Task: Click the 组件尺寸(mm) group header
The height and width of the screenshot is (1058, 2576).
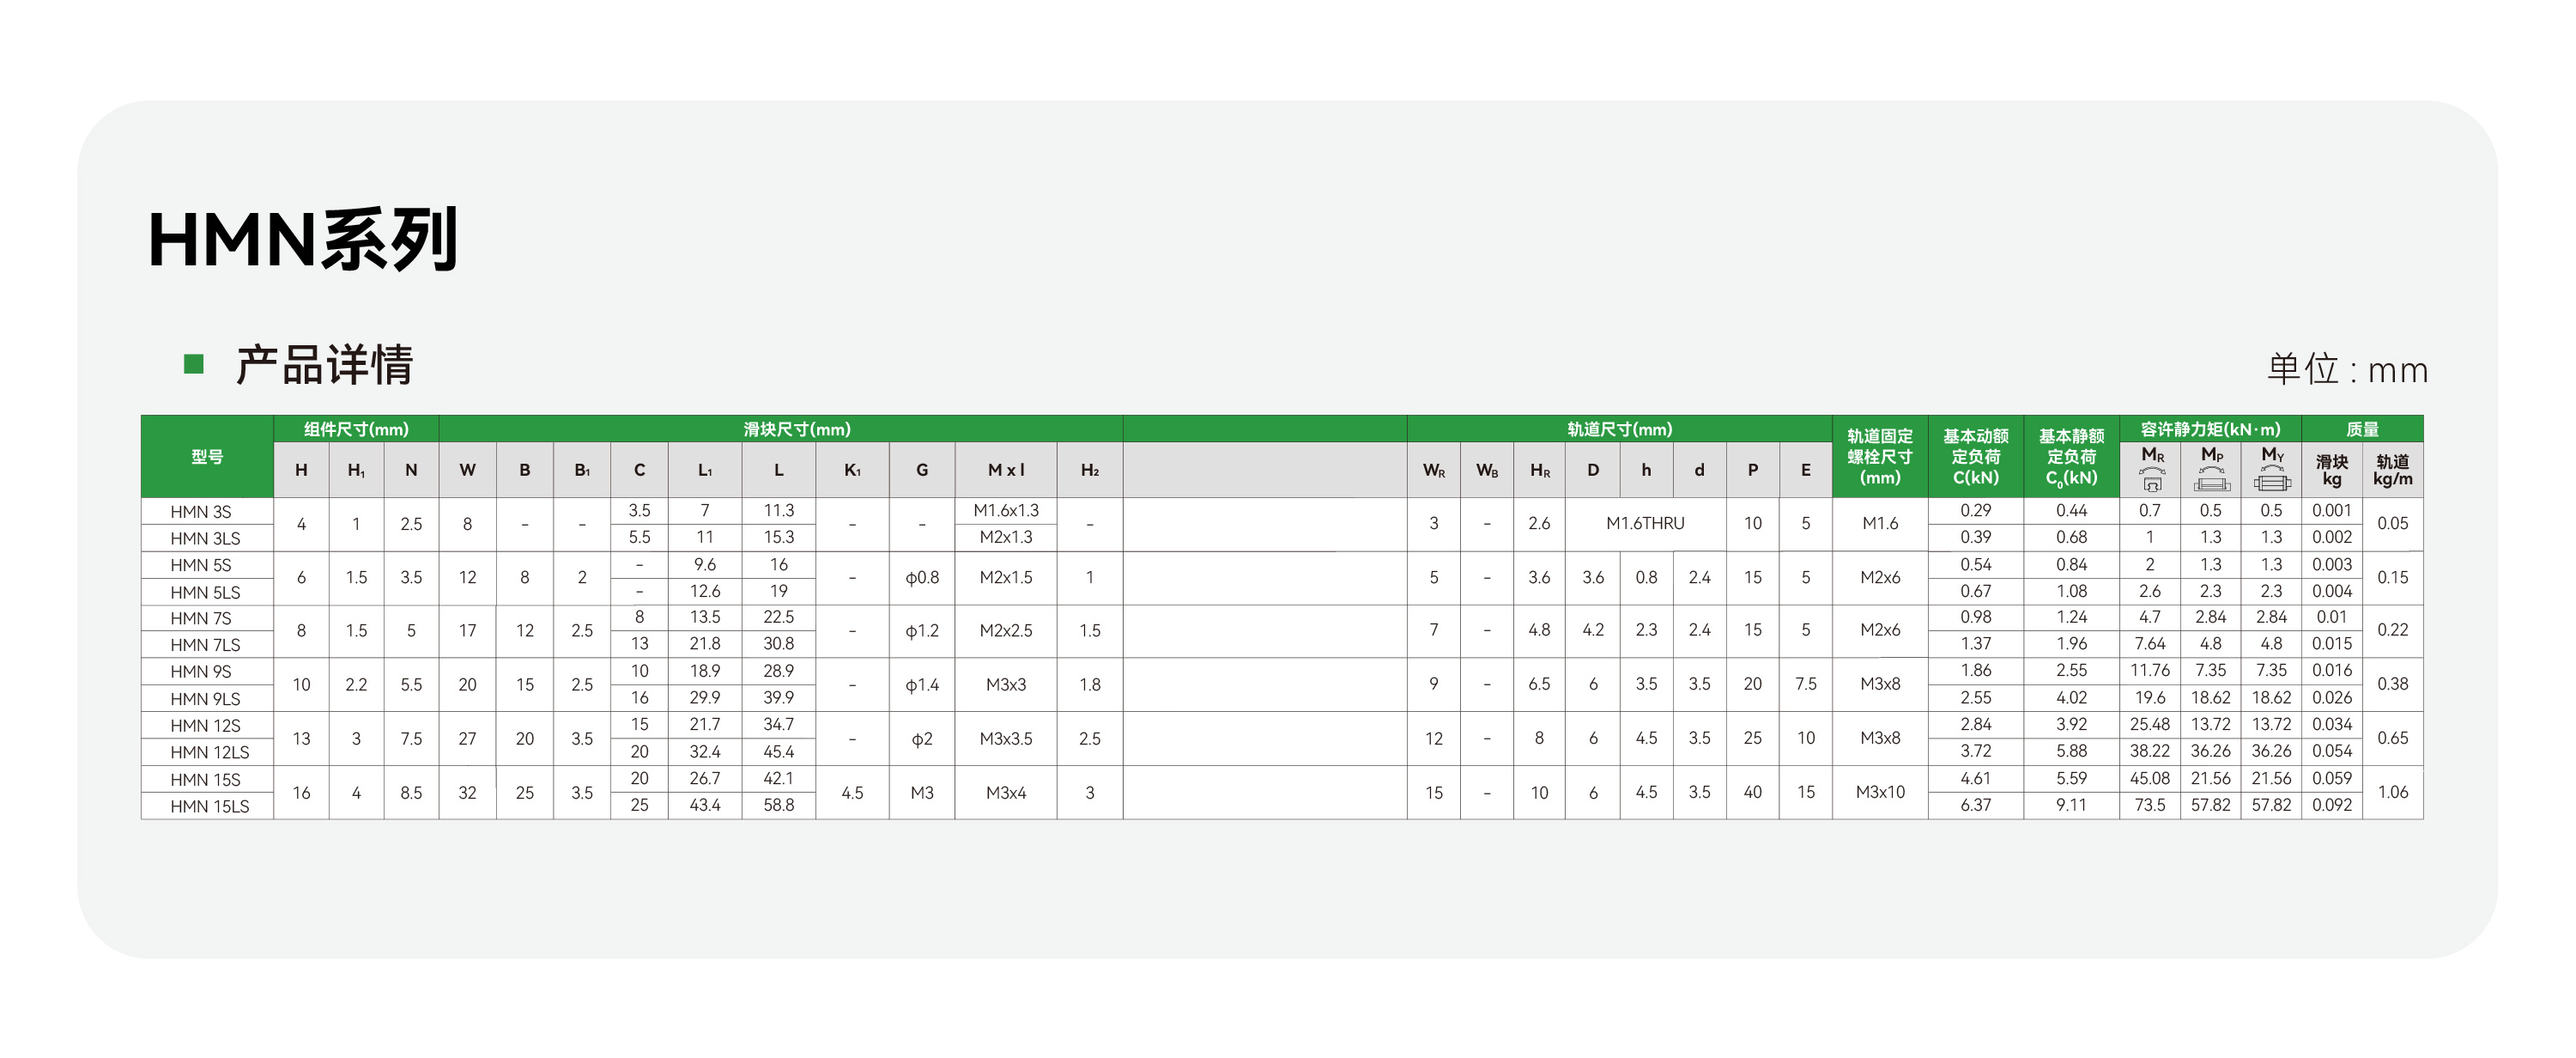Action: point(356,429)
